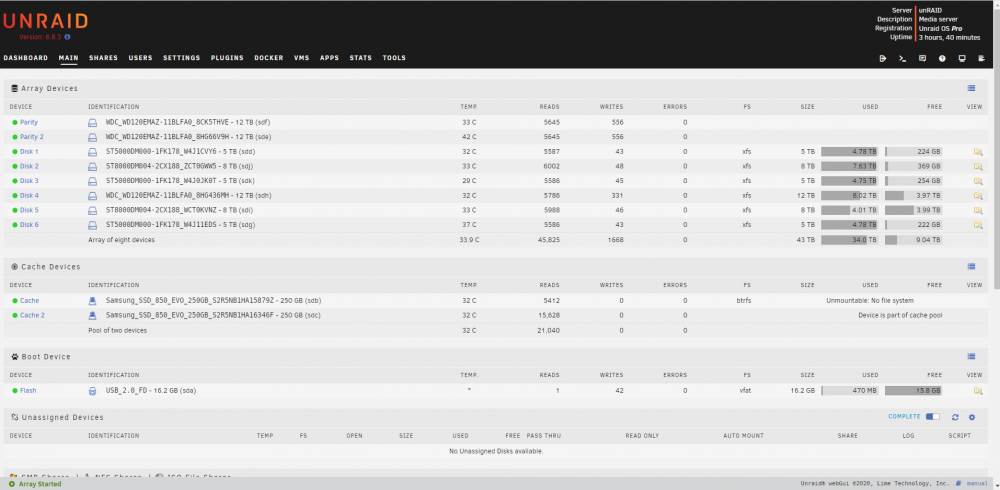Viewport: 1000px width, 490px height.
Task: Click the version info icon beside 6.8.3
Action: 68,37
